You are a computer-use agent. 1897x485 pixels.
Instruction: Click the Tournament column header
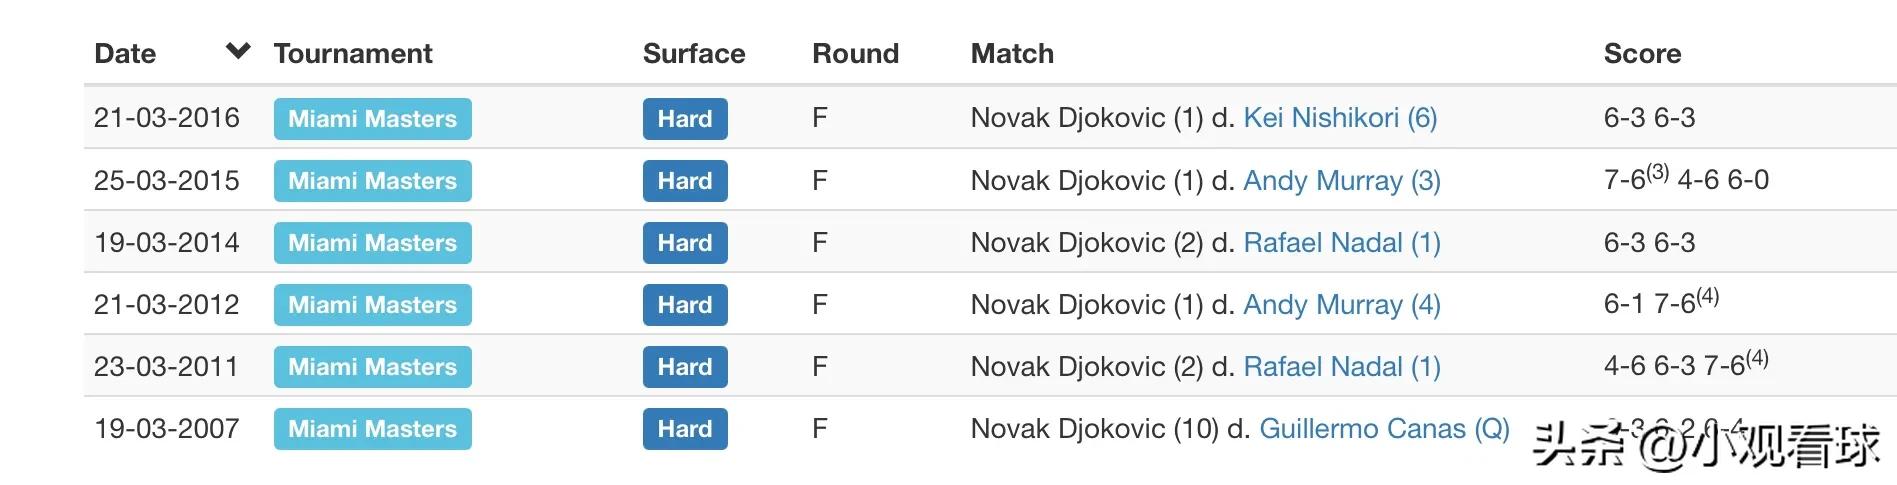coord(353,54)
